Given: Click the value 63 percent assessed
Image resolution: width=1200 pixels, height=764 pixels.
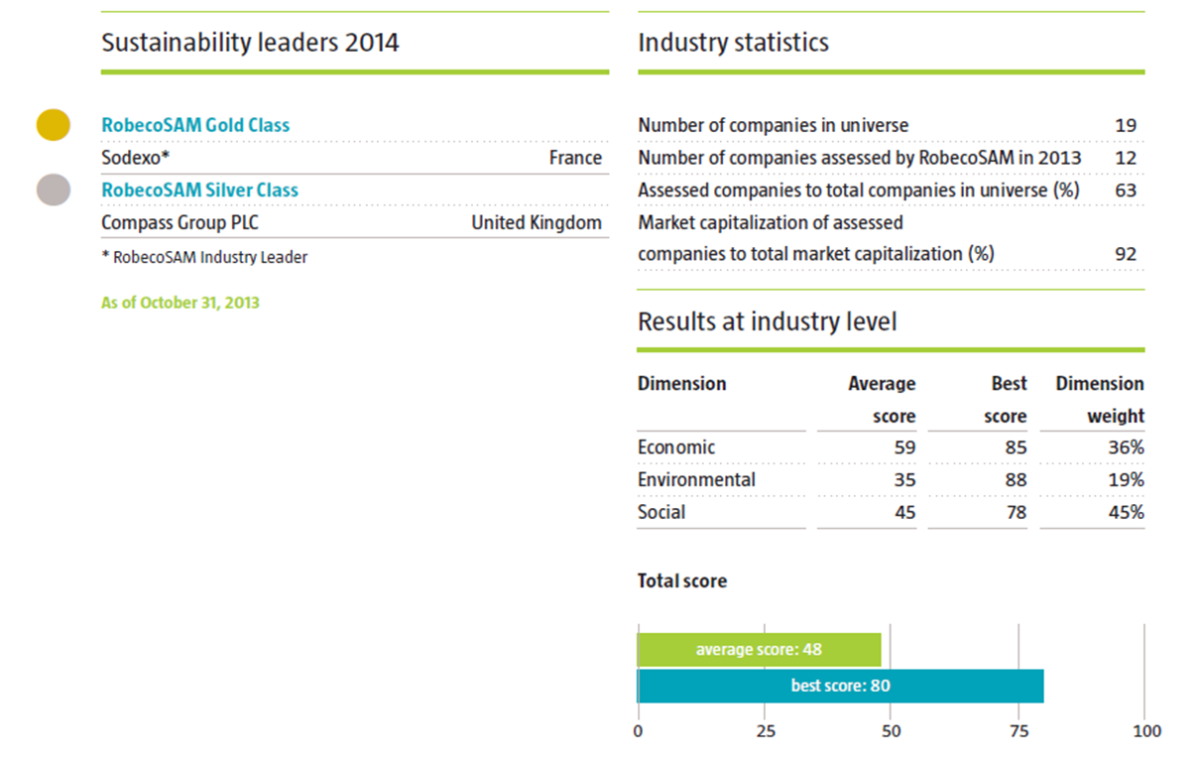Looking at the screenshot, I should coord(1126,189).
